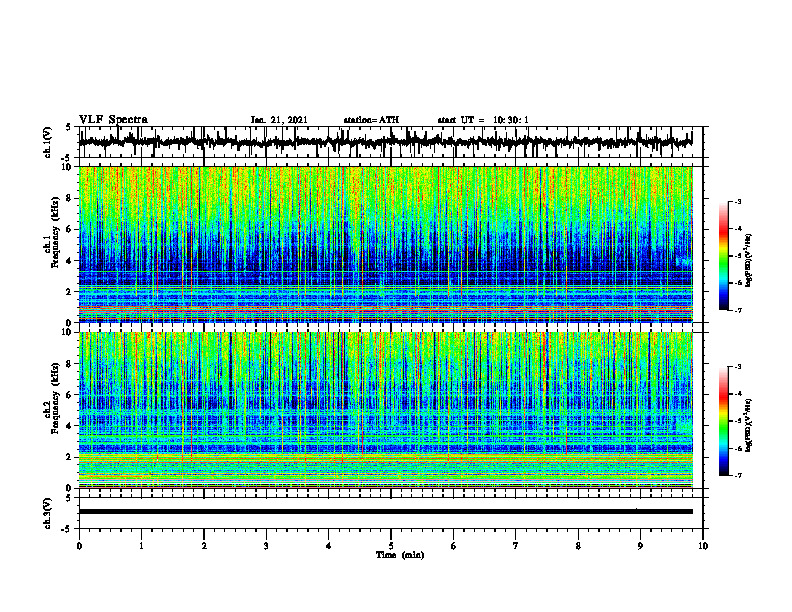Click the "-3" label on ch.1 color bar
Screen dimensions: 792x612
(738, 201)
